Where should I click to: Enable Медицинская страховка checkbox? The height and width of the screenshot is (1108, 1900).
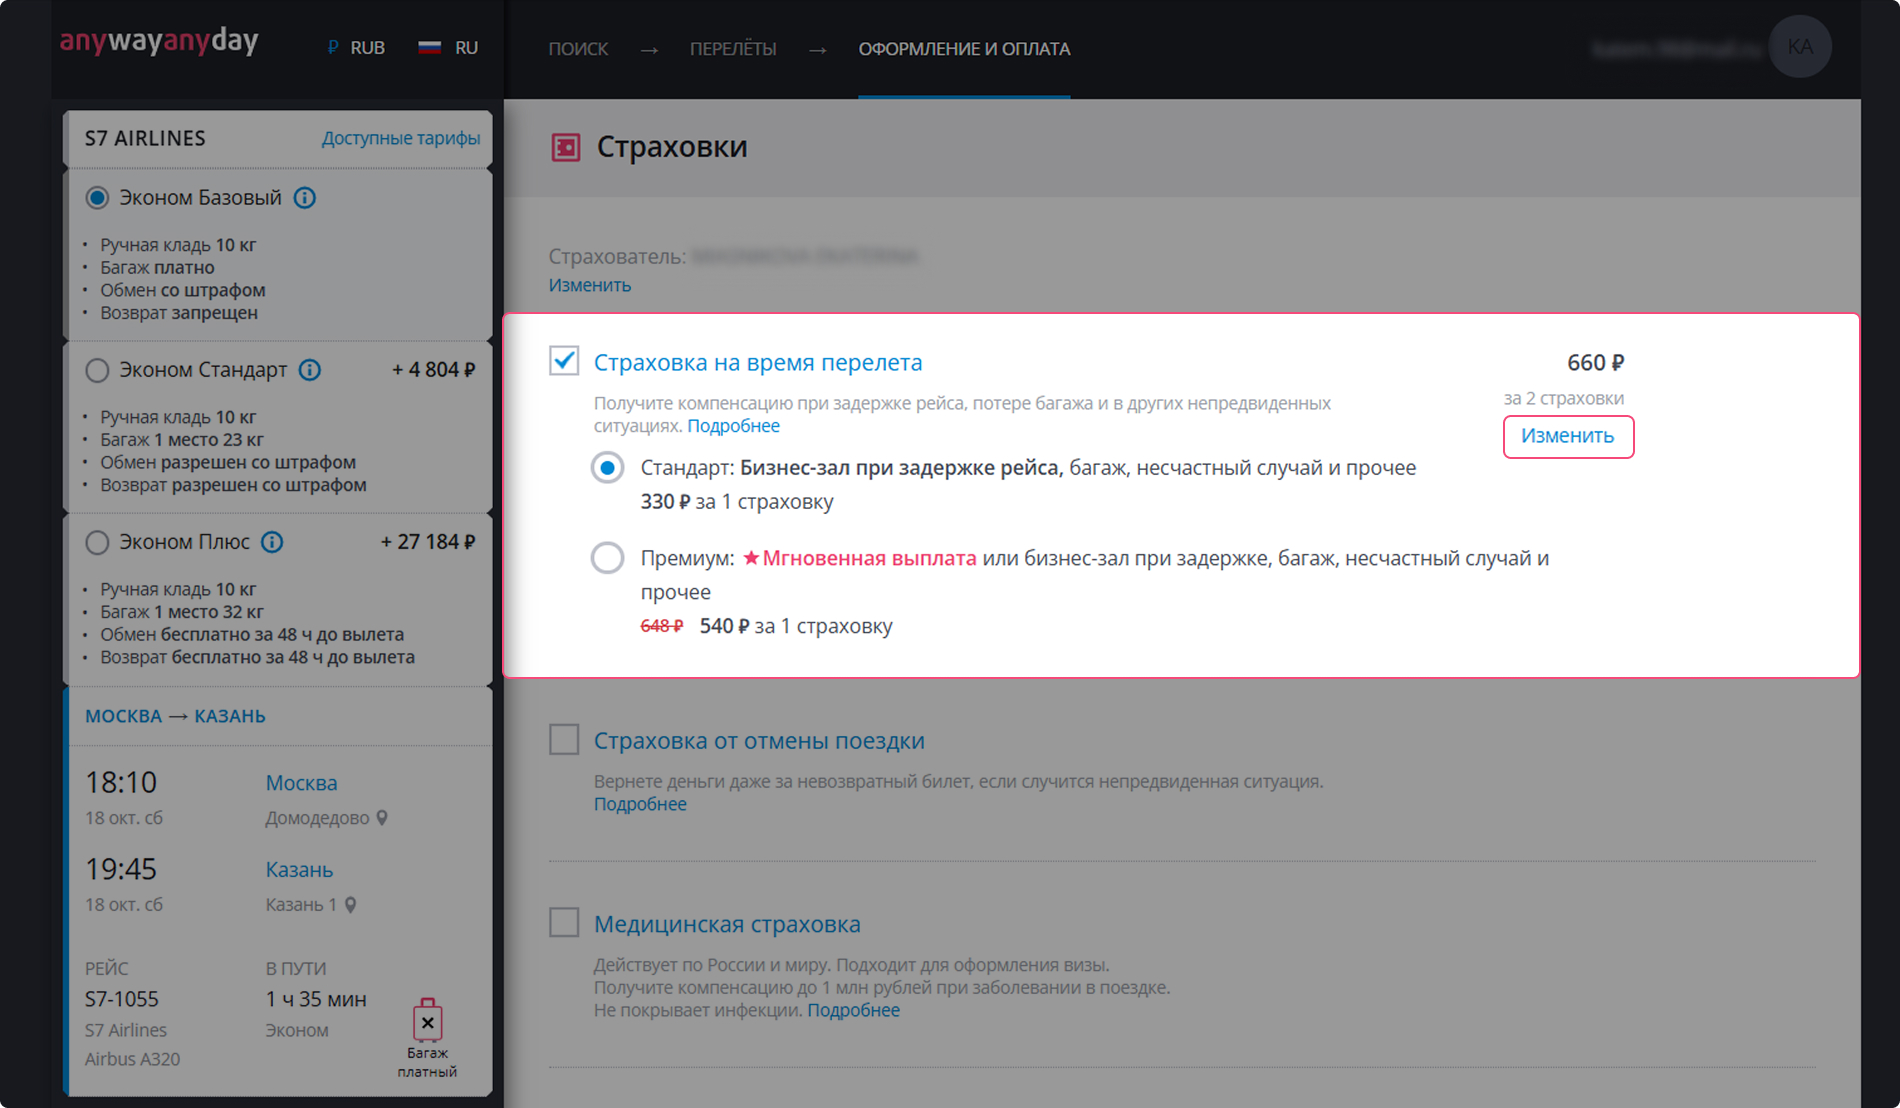(x=564, y=922)
